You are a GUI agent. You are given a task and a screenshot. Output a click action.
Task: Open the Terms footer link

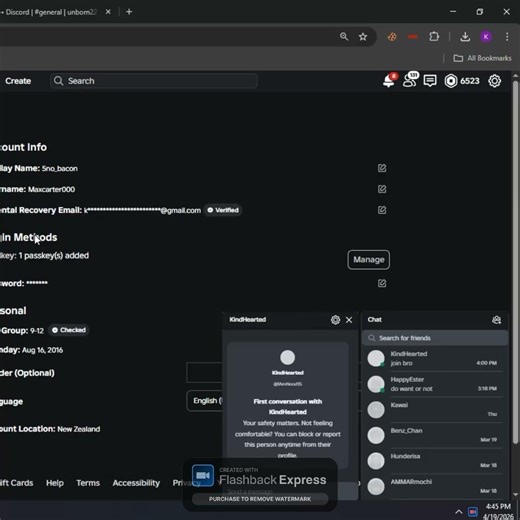click(x=88, y=483)
